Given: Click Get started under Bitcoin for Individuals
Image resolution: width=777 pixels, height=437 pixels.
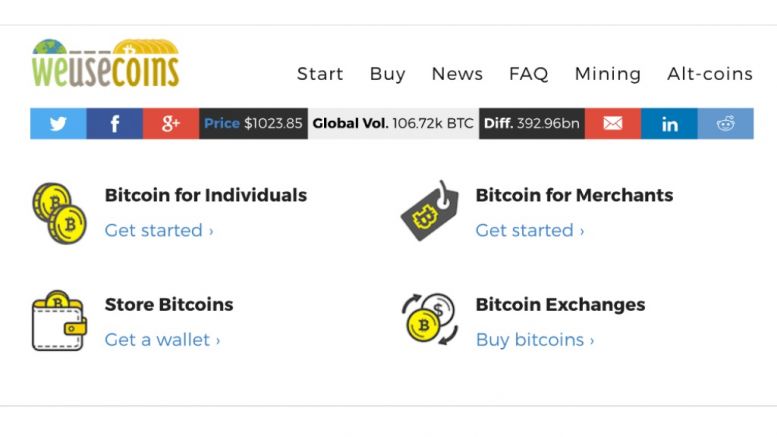Looking at the screenshot, I should coord(159,231).
